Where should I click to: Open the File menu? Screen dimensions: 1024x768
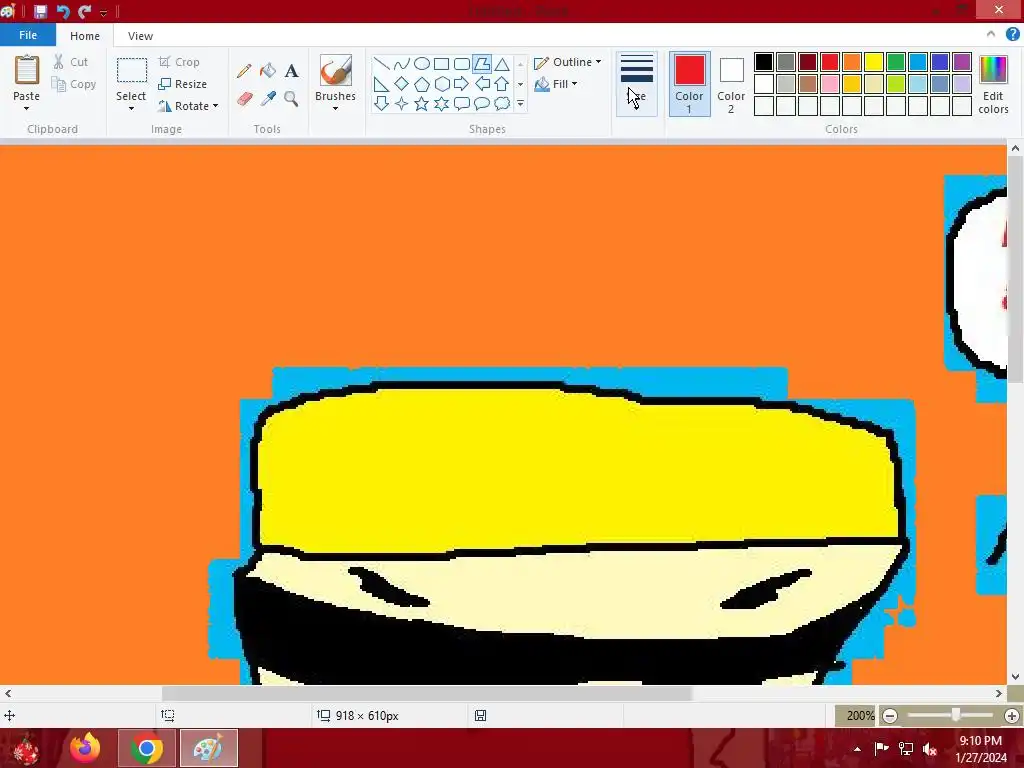tap(28, 35)
